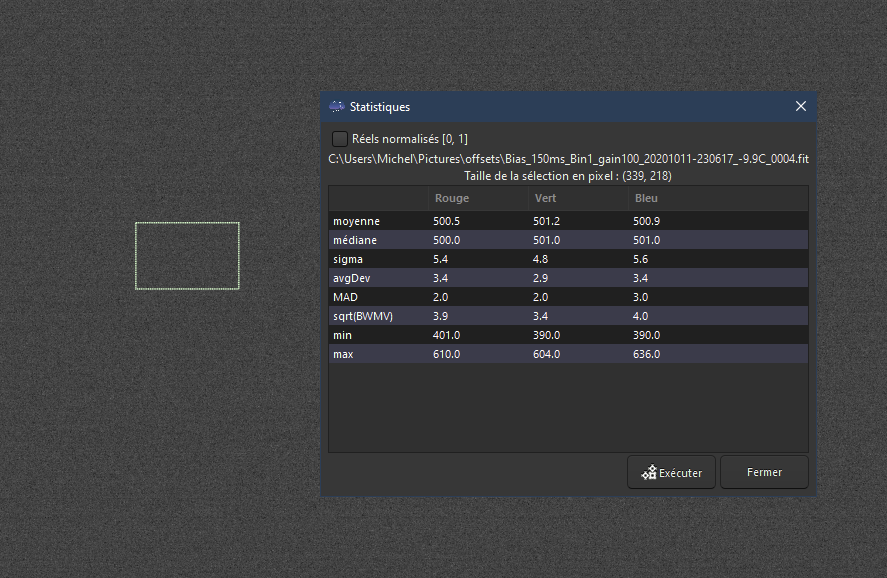Click the max Rouge value 610.0
The width and height of the screenshot is (887, 578).
click(446, 354)
